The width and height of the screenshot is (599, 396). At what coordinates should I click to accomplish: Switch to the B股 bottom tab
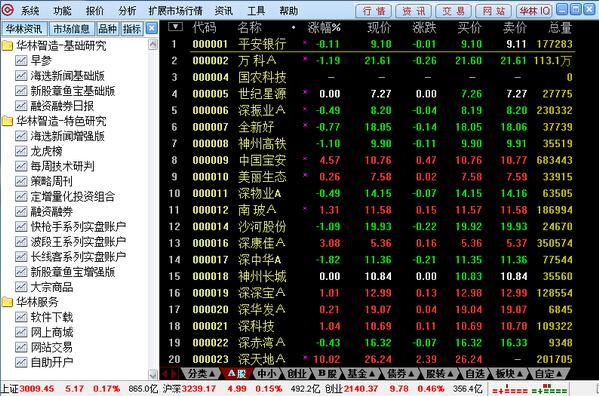tap(327, 373)
